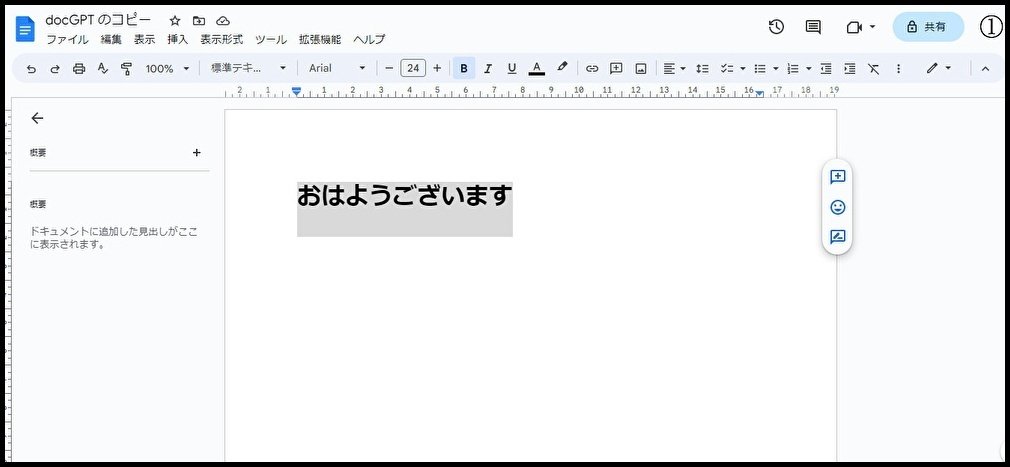
Task: Open the ツール menu
Action: (271, 39)
